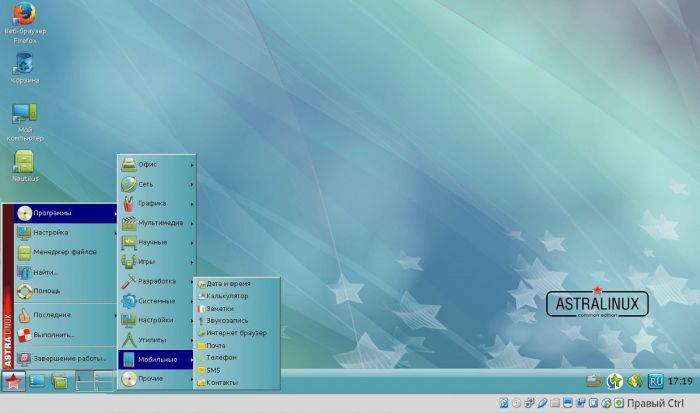Select Завершение работы... entry
This screenshot has height=413, width=700.
tap(66, 358)
